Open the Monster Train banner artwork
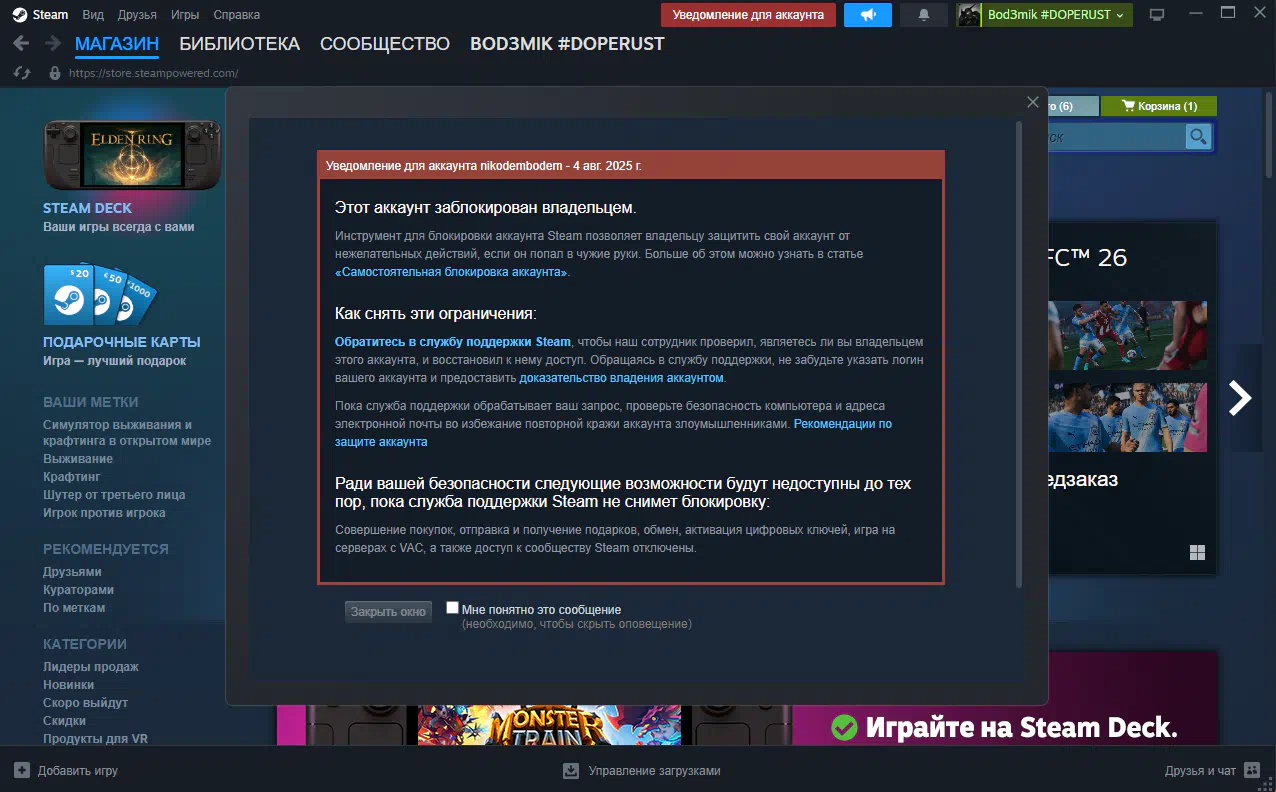The width and height of the screenshot is (1276, 792). (x=549, y=725)
